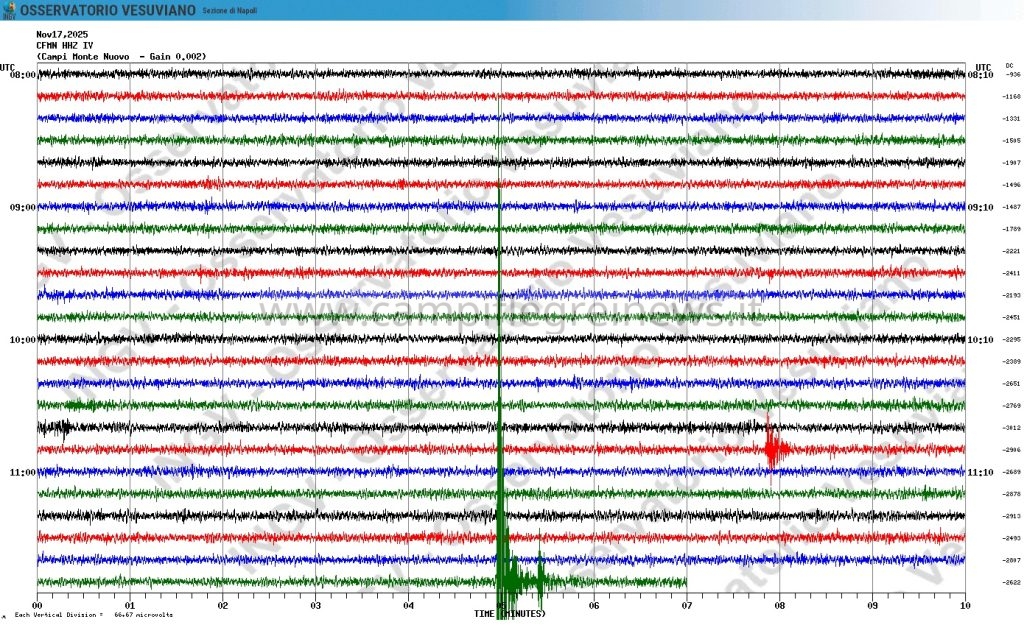Click the 09:00 time label on left
This screenshot has height=625, width=1024.
(x=23, y=207)
